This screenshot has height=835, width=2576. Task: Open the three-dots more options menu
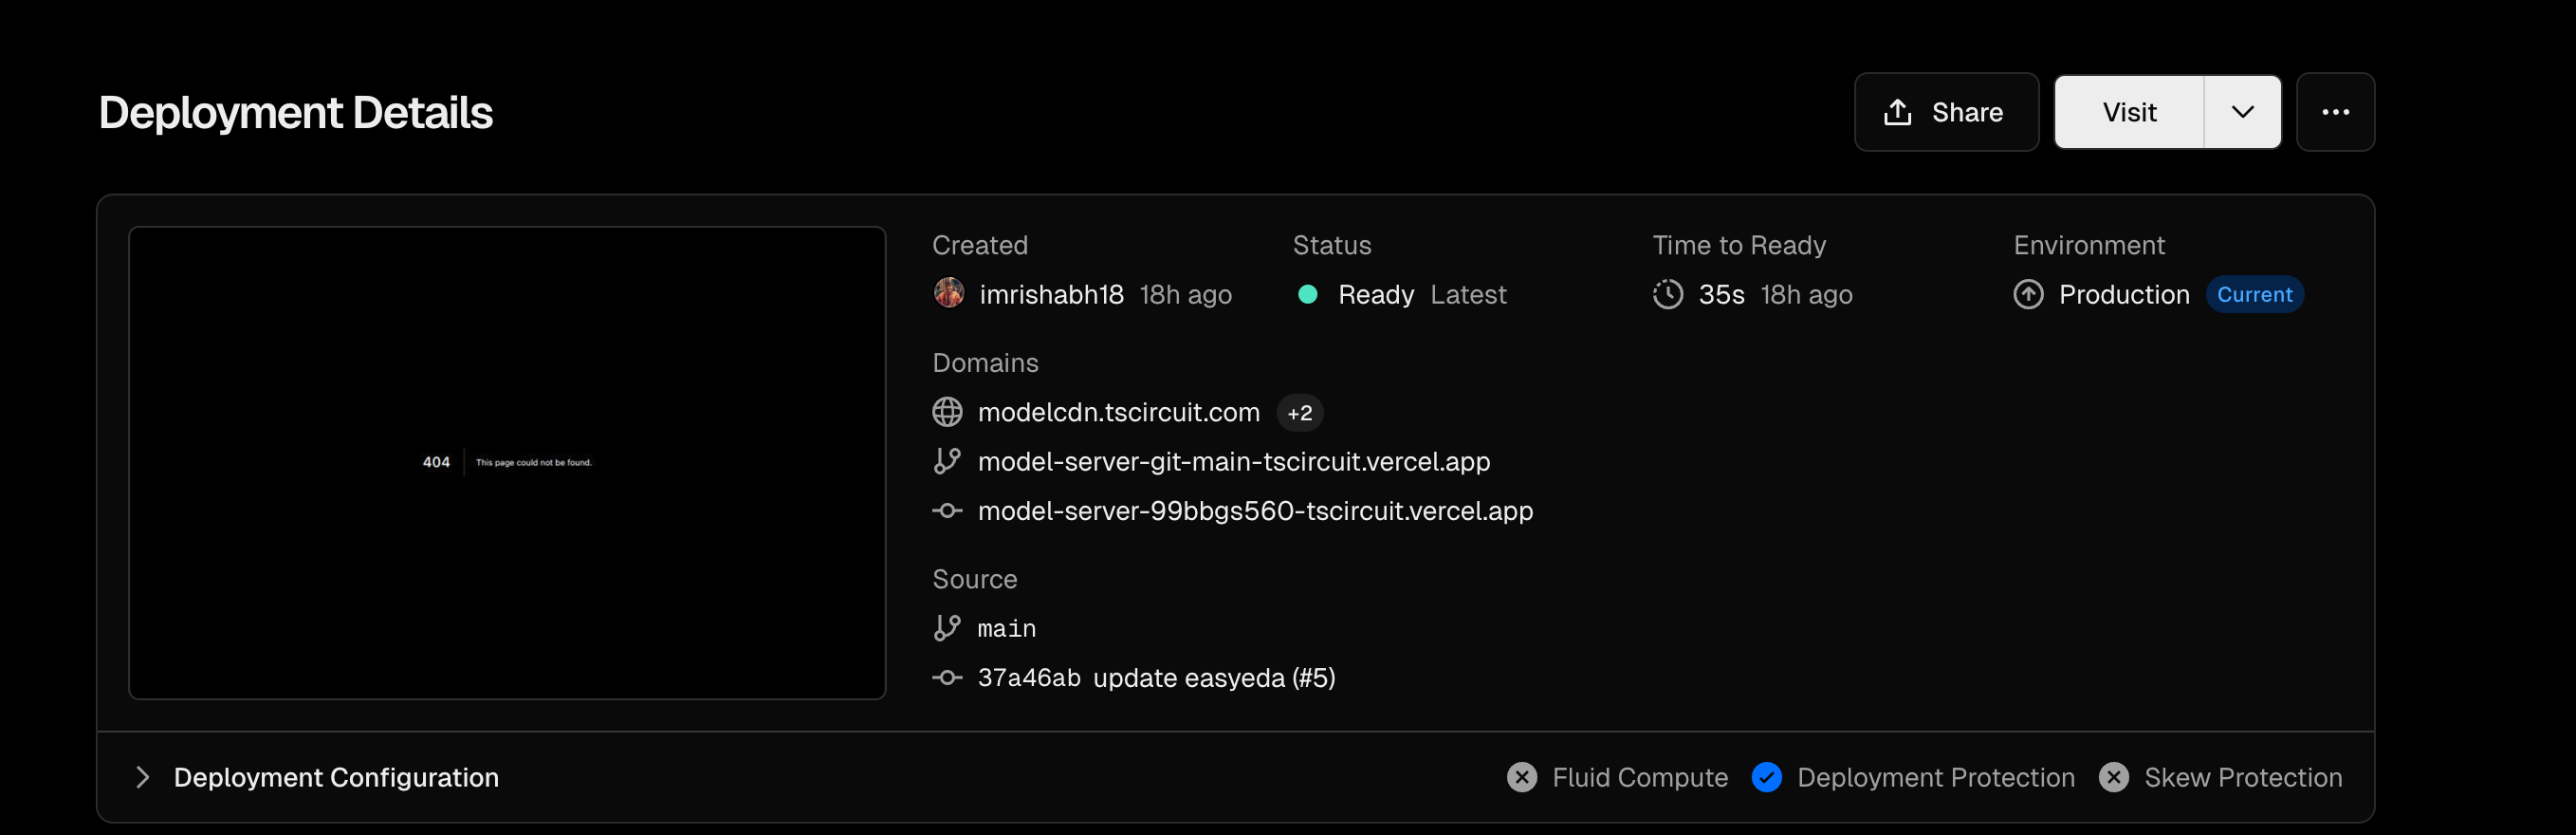click(x=2335, y=112)
